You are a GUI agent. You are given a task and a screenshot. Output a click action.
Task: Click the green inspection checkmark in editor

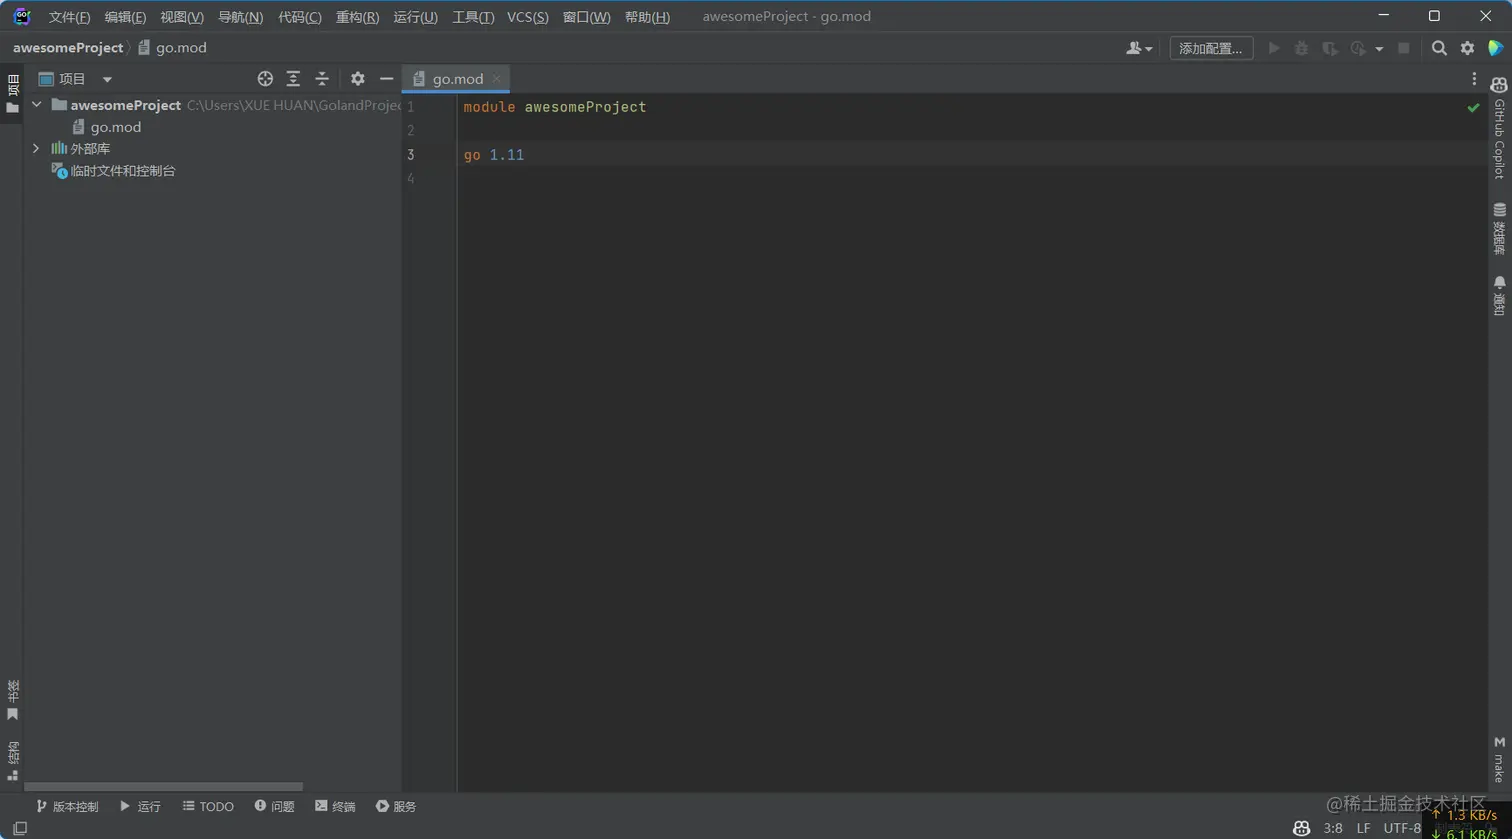[1473, 107]
